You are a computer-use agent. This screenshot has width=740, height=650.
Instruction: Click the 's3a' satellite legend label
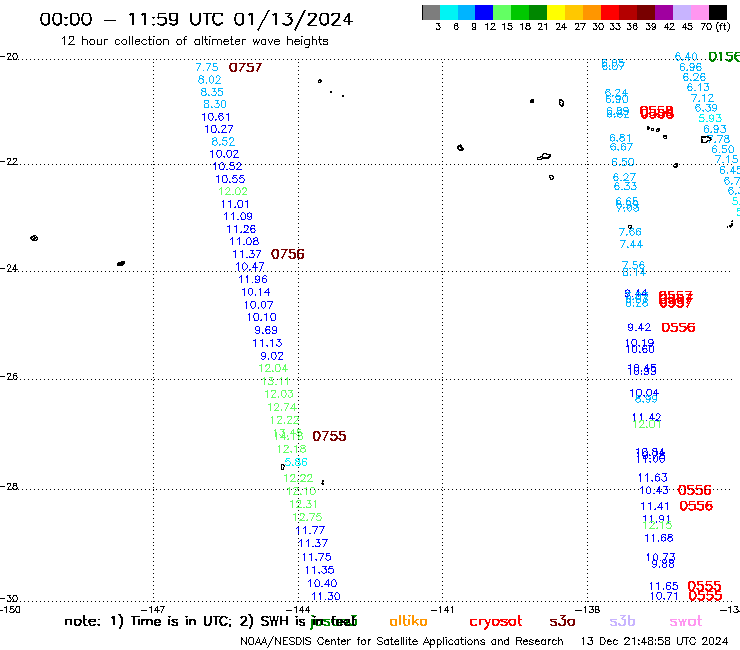pyautogui.click(x=562, y=621)
